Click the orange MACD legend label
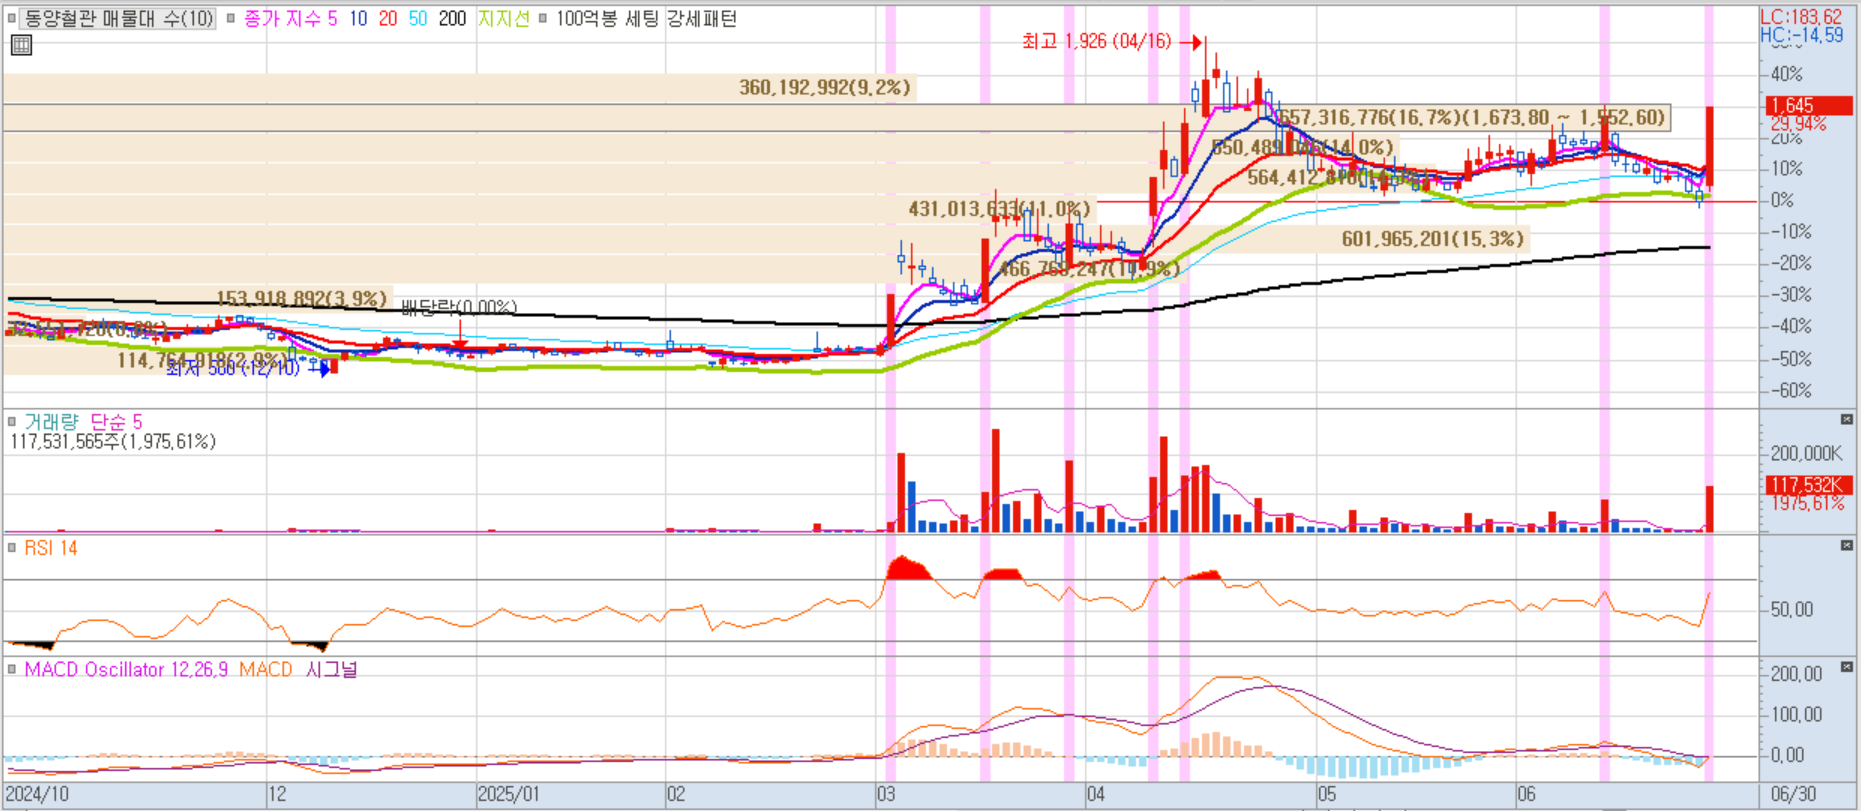Image resolution: width=1861 pixels, height=811 pixels. click(266, 669)
